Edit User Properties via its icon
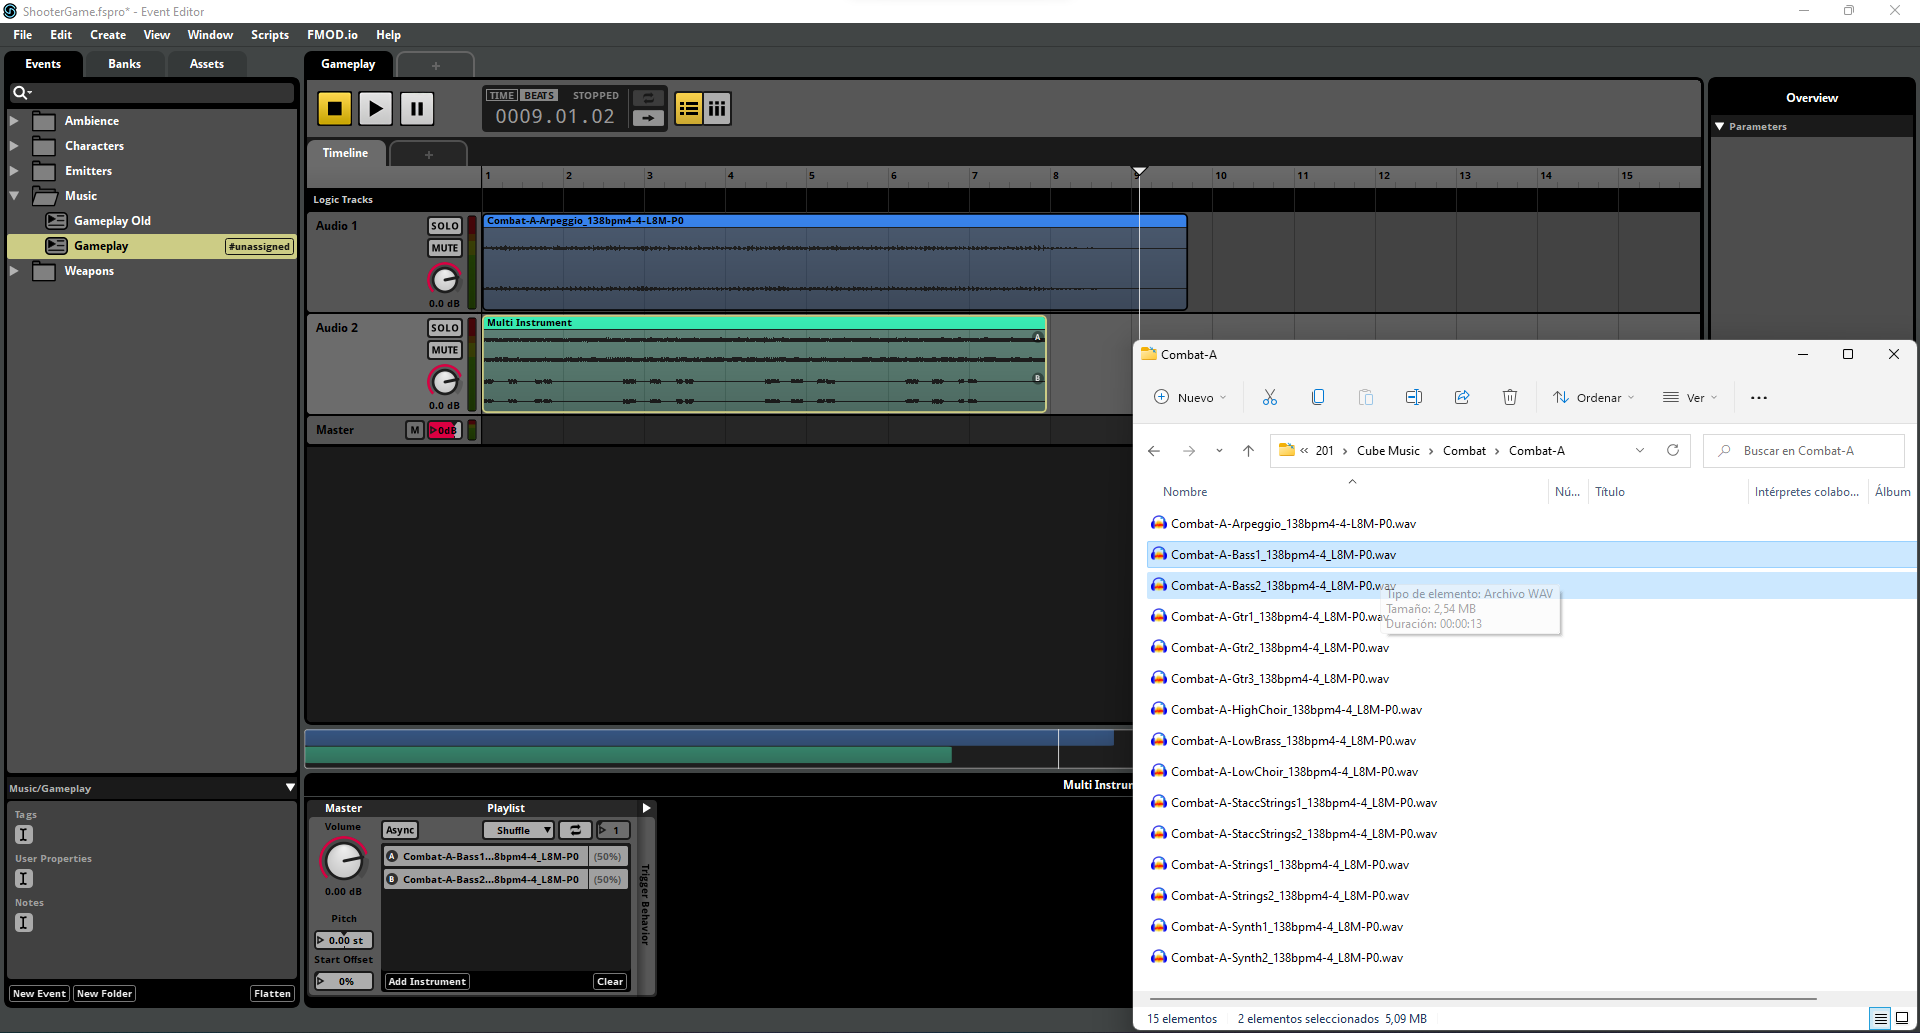Screen dimensions: 1920x1033 [24, 879]
